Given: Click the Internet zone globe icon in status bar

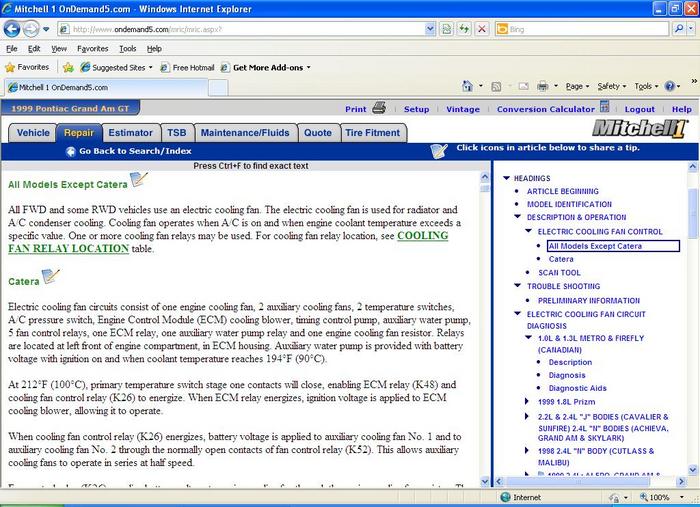Looking at the screenshot, I should [505, 497].
